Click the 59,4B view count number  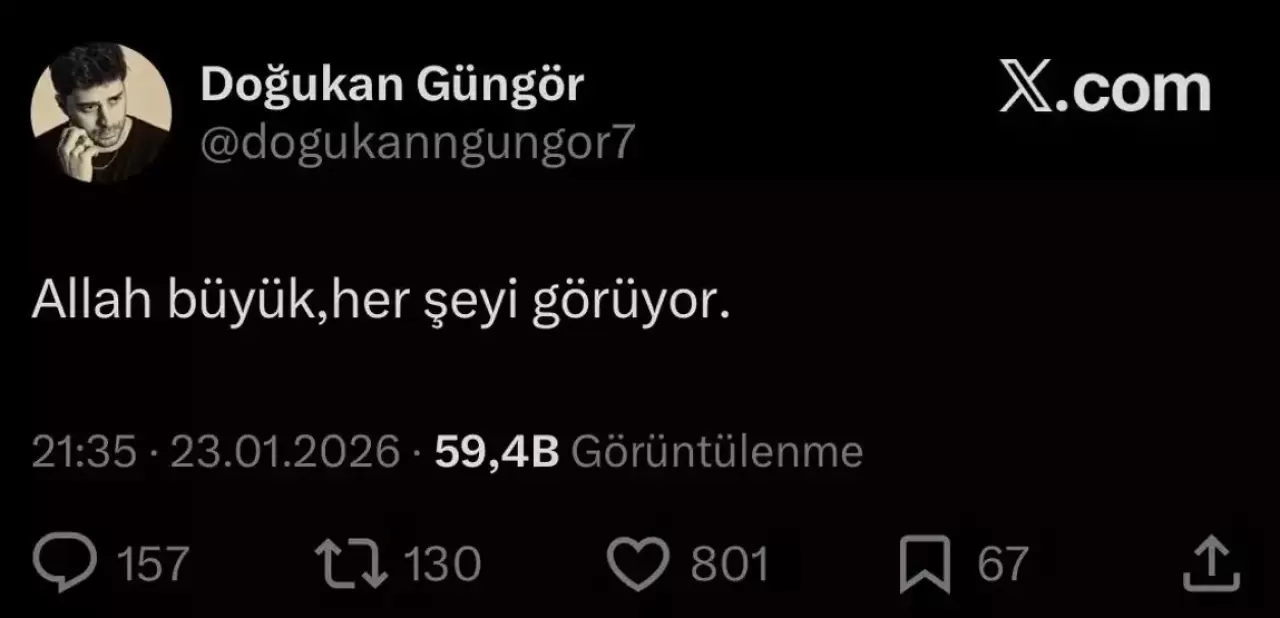496,453
